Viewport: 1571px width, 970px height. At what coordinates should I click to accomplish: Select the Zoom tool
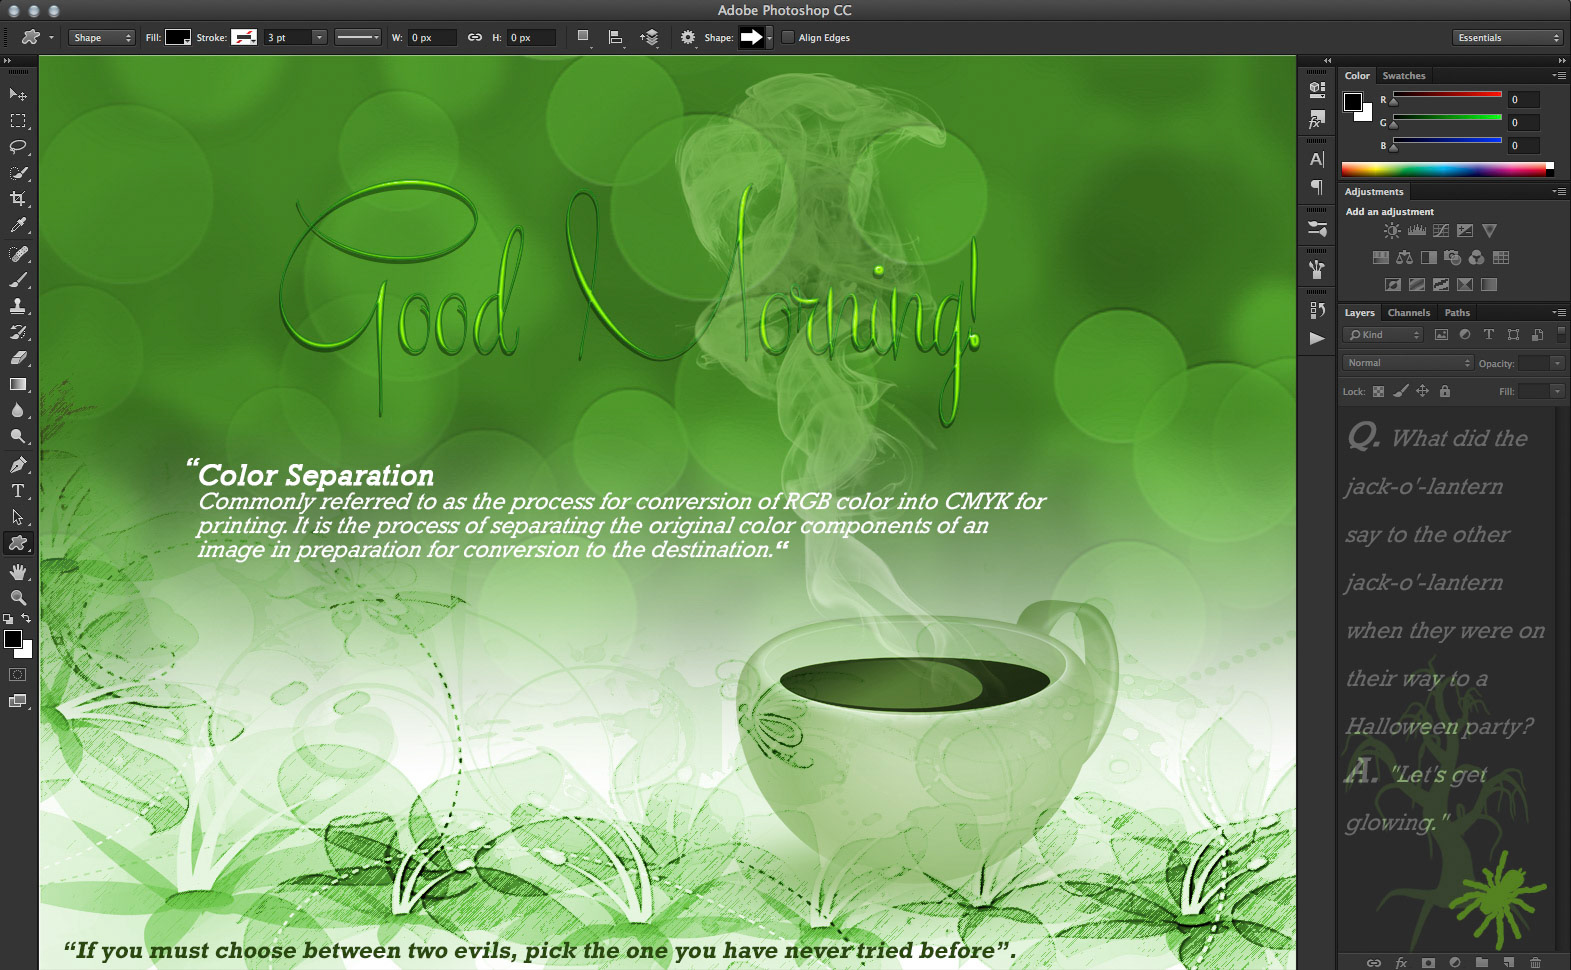18,598
